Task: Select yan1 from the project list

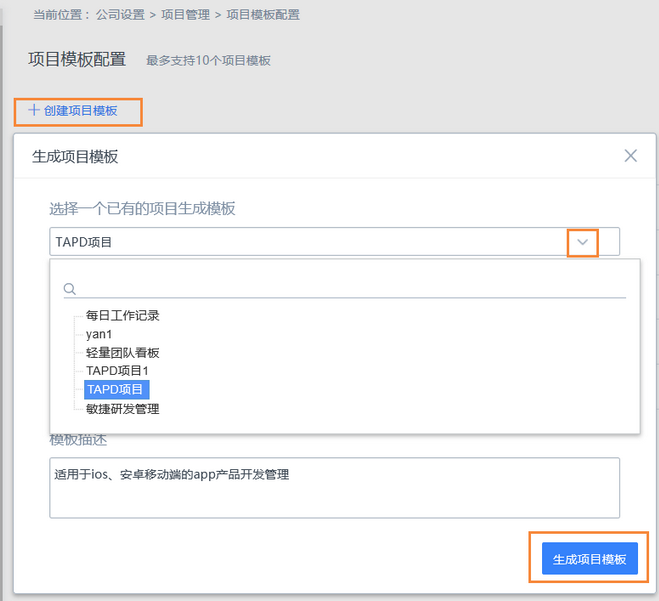Action: coord(99,335)
